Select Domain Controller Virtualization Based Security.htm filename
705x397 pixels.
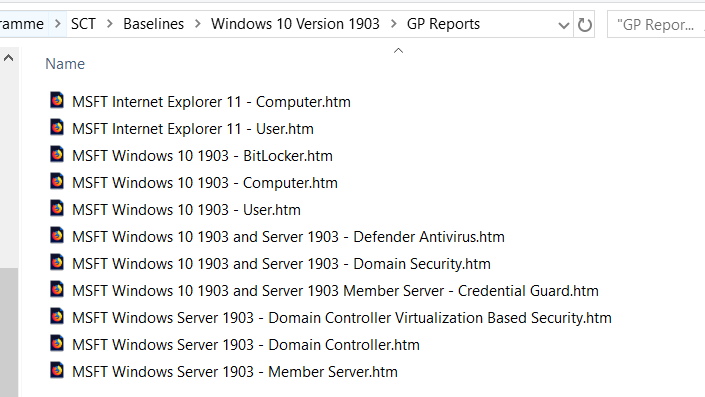click(342, 318)
